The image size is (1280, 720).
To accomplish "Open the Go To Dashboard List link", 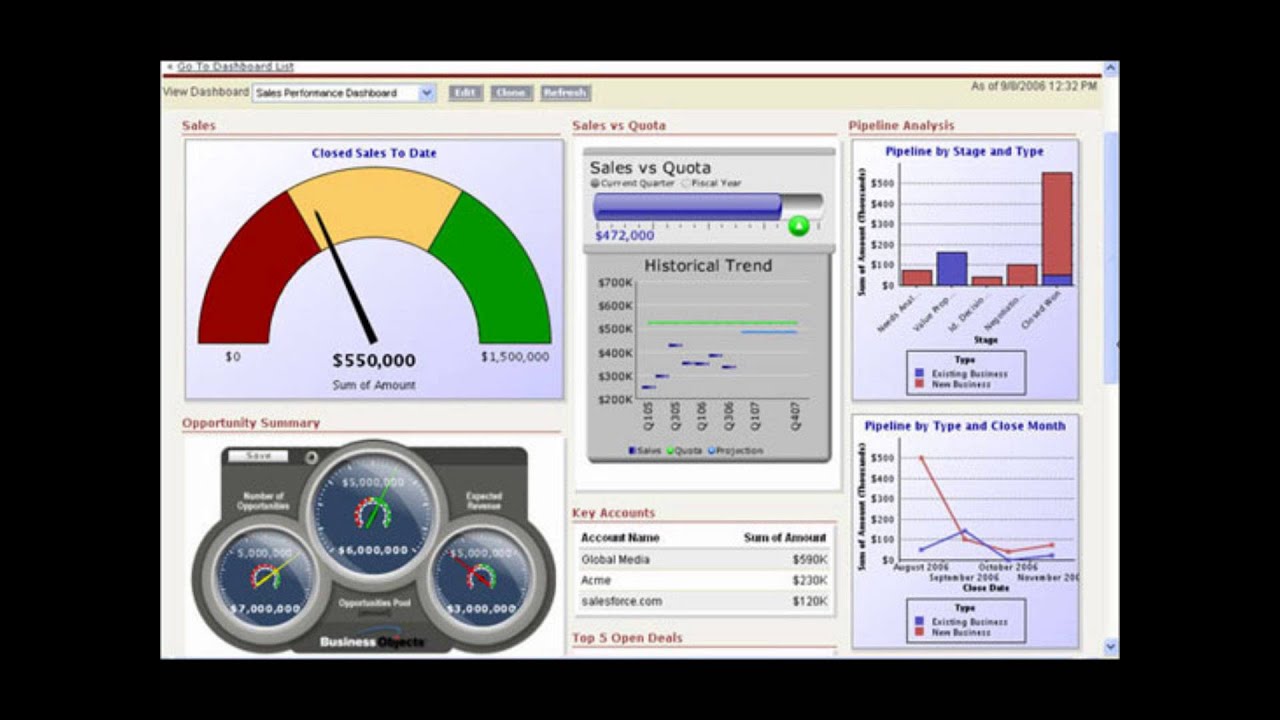I will [x=235, y=67].
